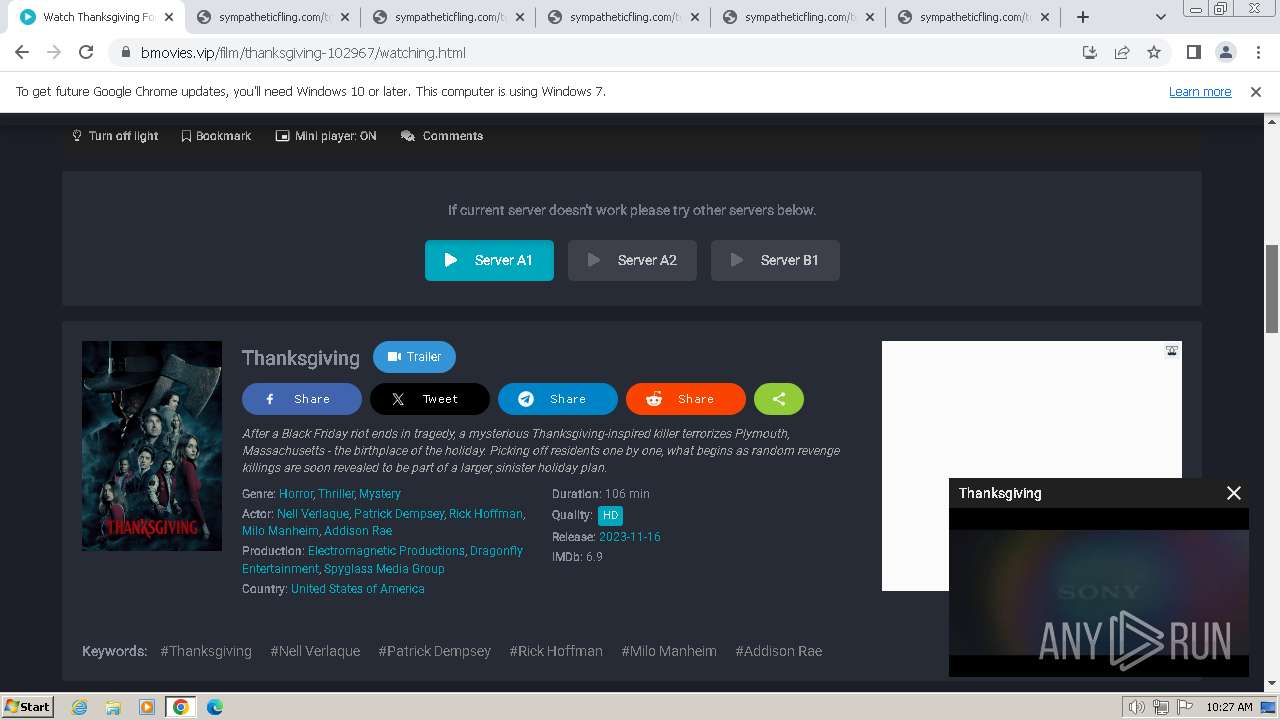Open the #Patrick Dempsey keyword
This screenshot has width=1280, height=720.
click(434, 651)
